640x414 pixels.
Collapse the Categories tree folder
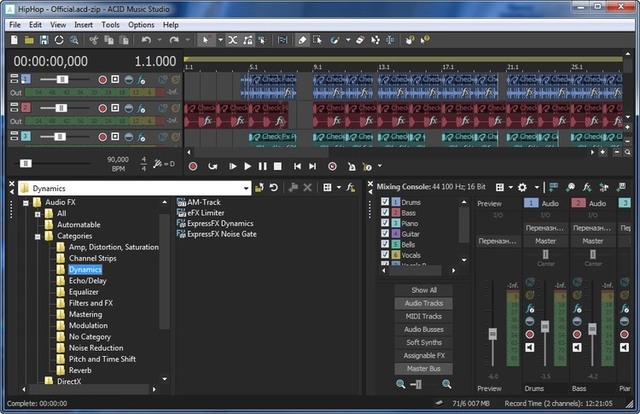(38, 237)
